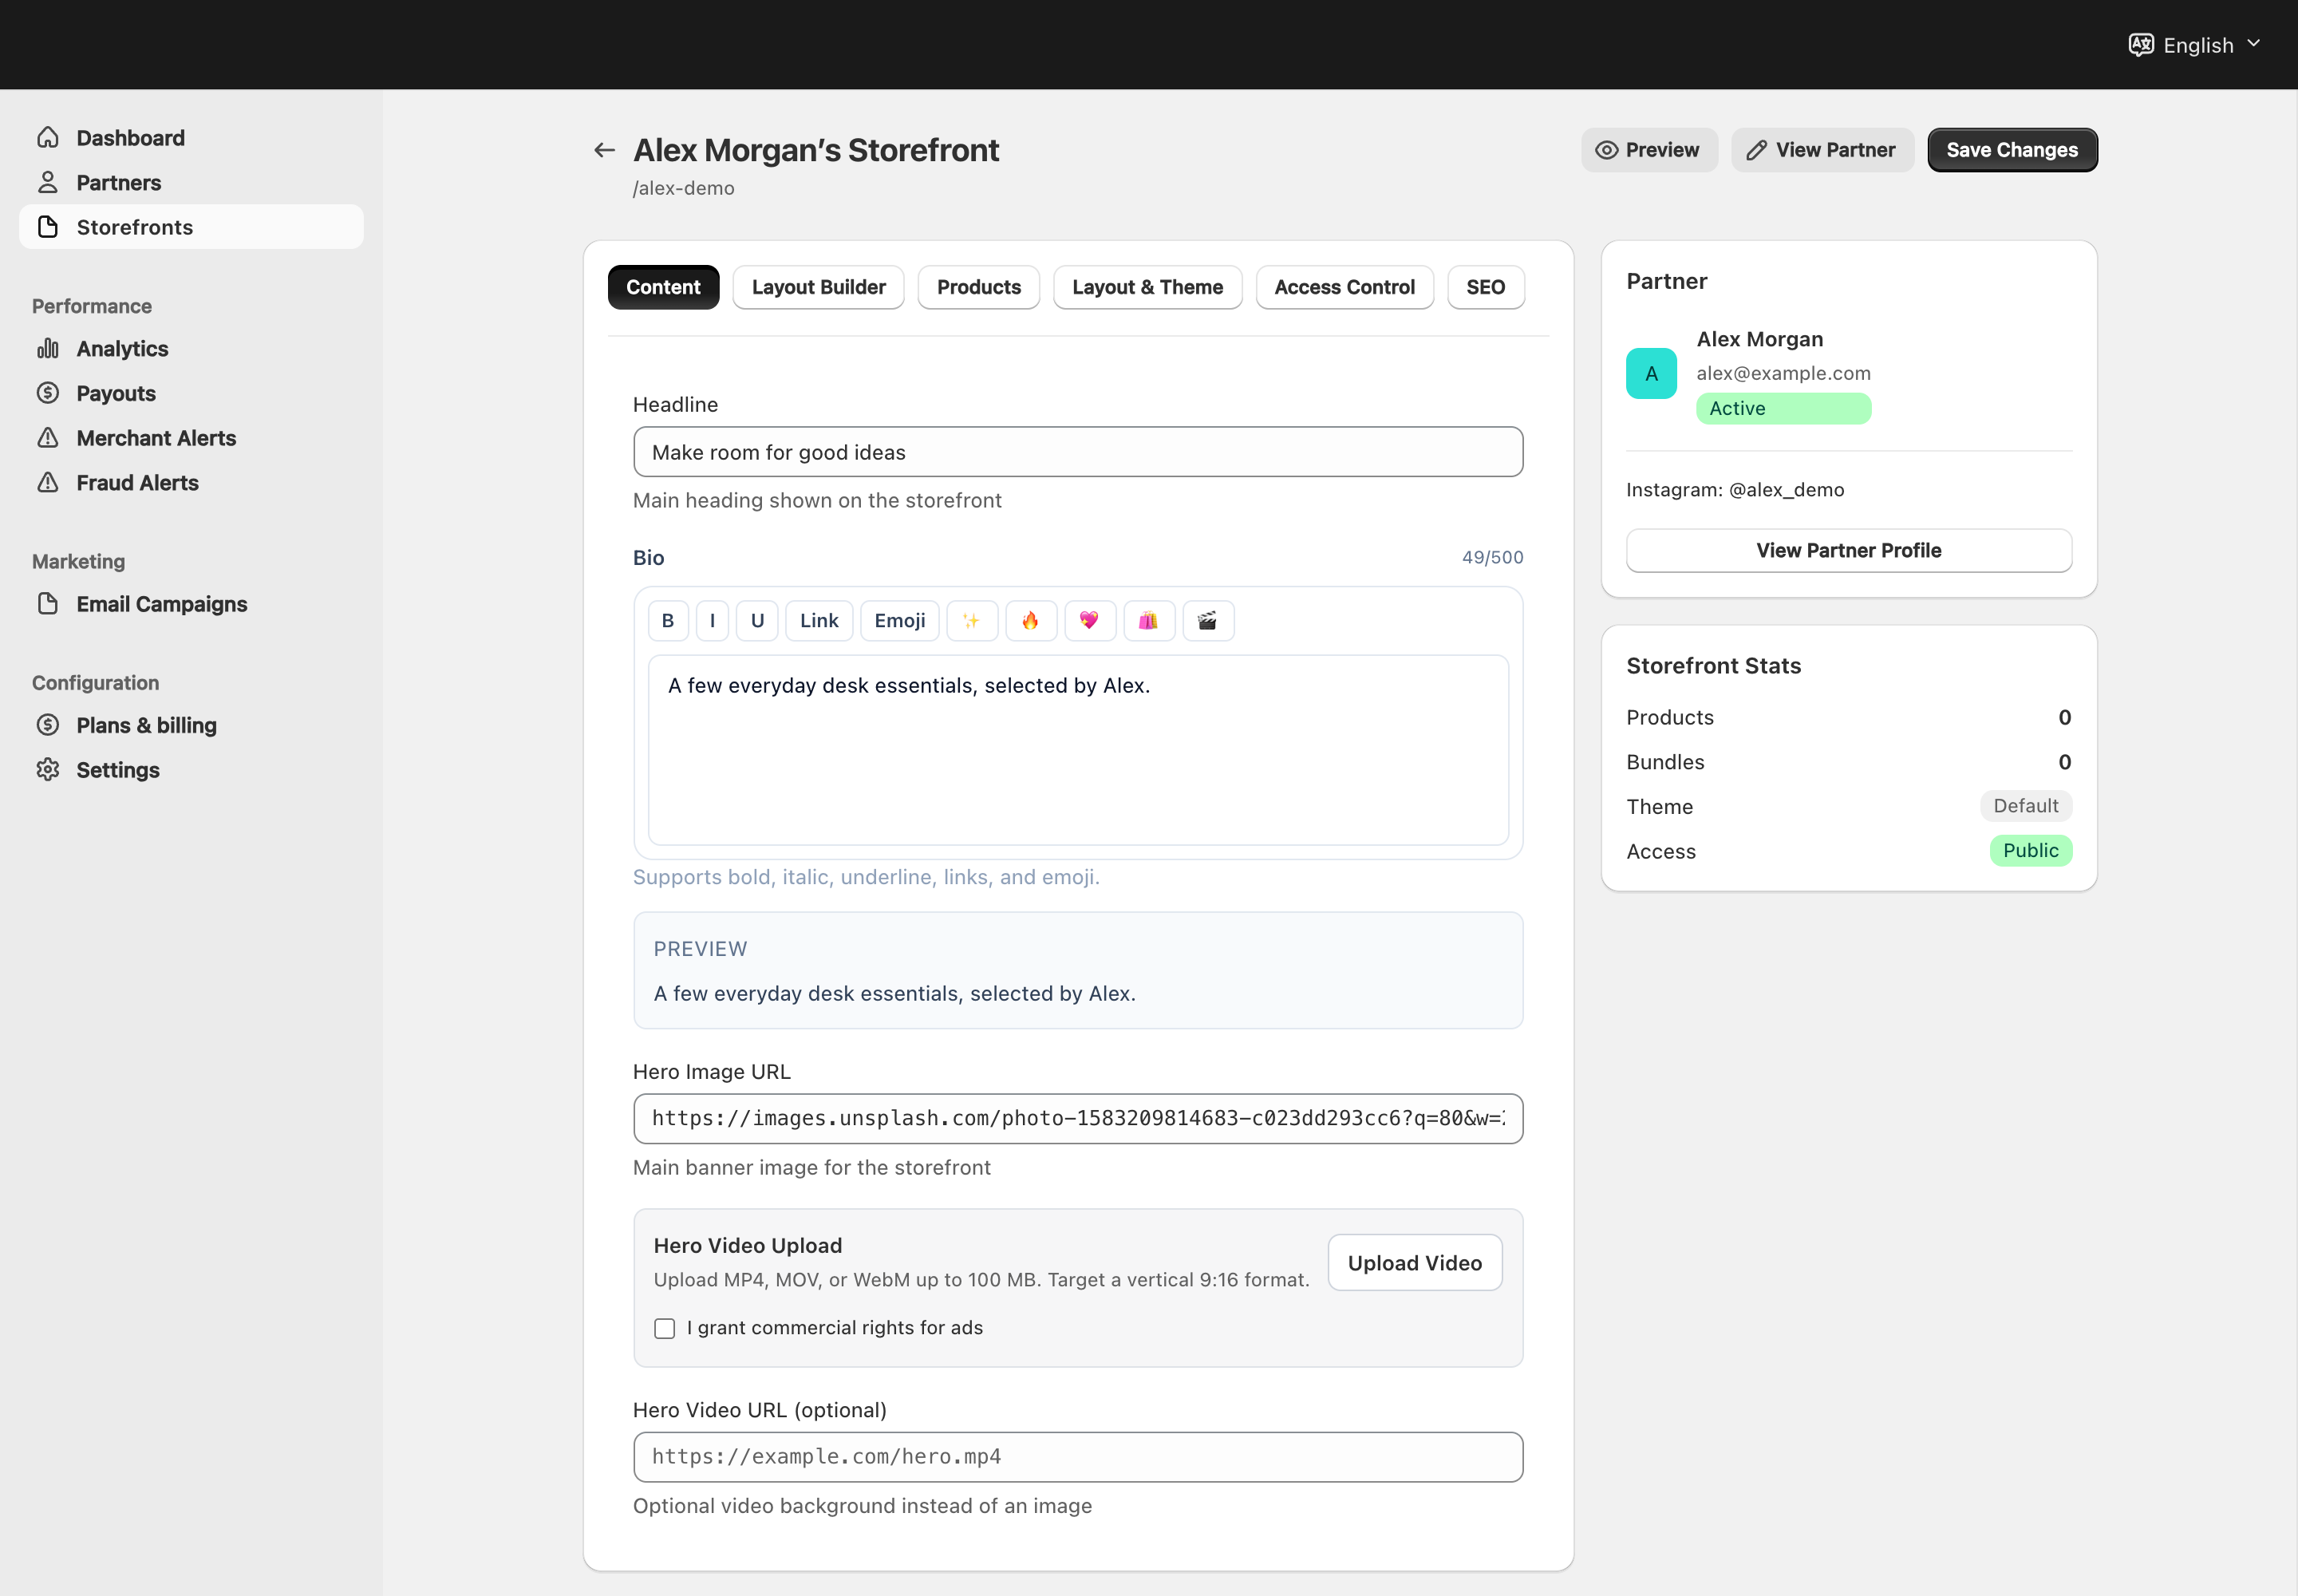
Task: Click the Public access badge
Action: (x=2030, y=851)
